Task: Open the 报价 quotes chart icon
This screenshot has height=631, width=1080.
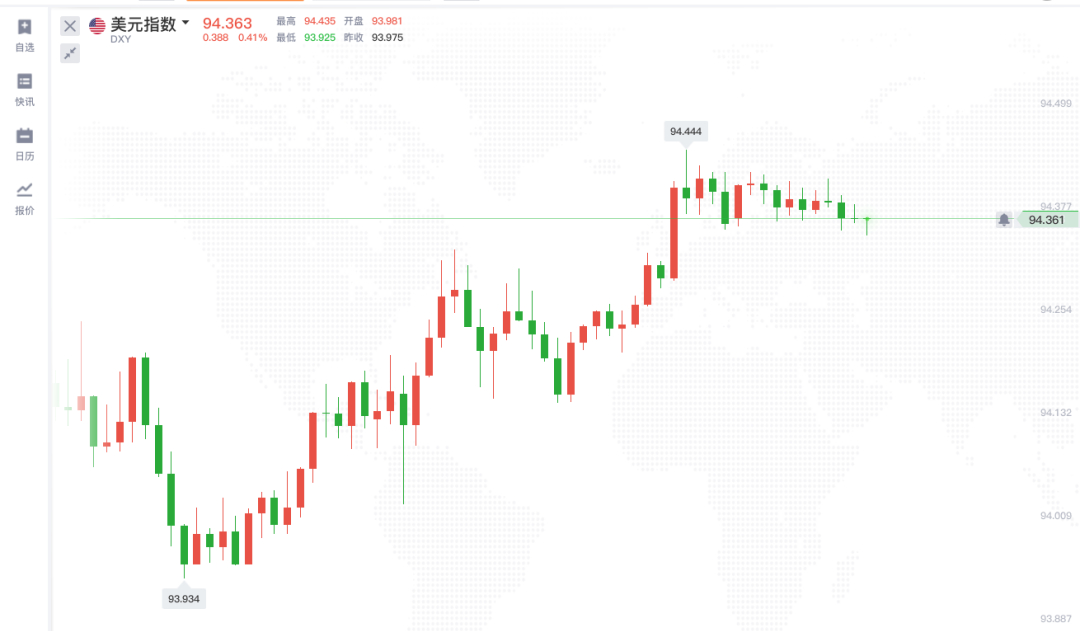Action: click(x=25, y=190)
